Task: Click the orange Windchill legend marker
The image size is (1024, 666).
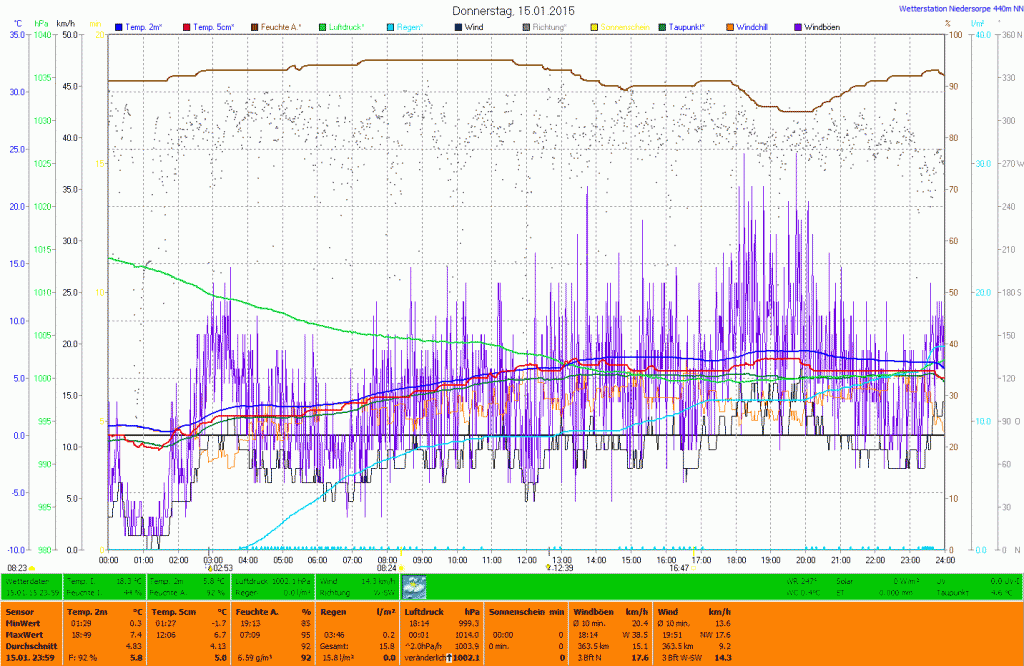Action: pos(730,26)
